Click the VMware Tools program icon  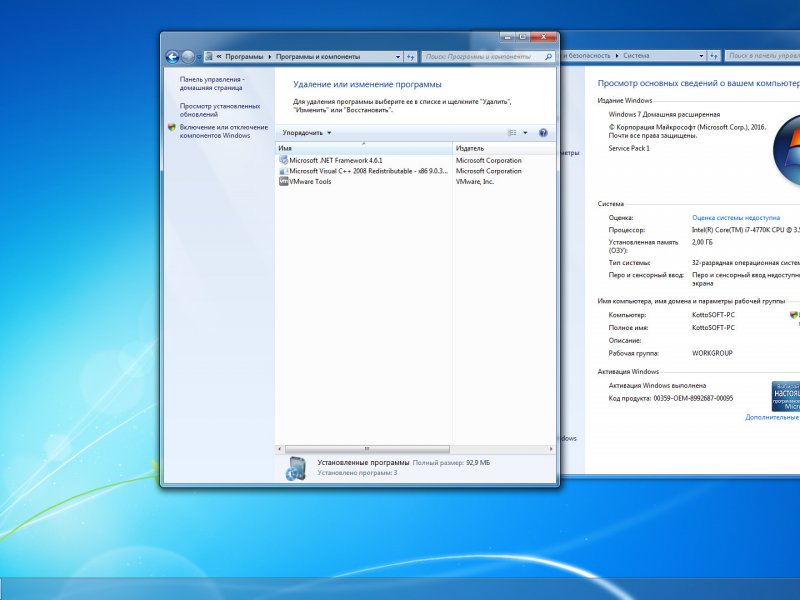point(283,181)
